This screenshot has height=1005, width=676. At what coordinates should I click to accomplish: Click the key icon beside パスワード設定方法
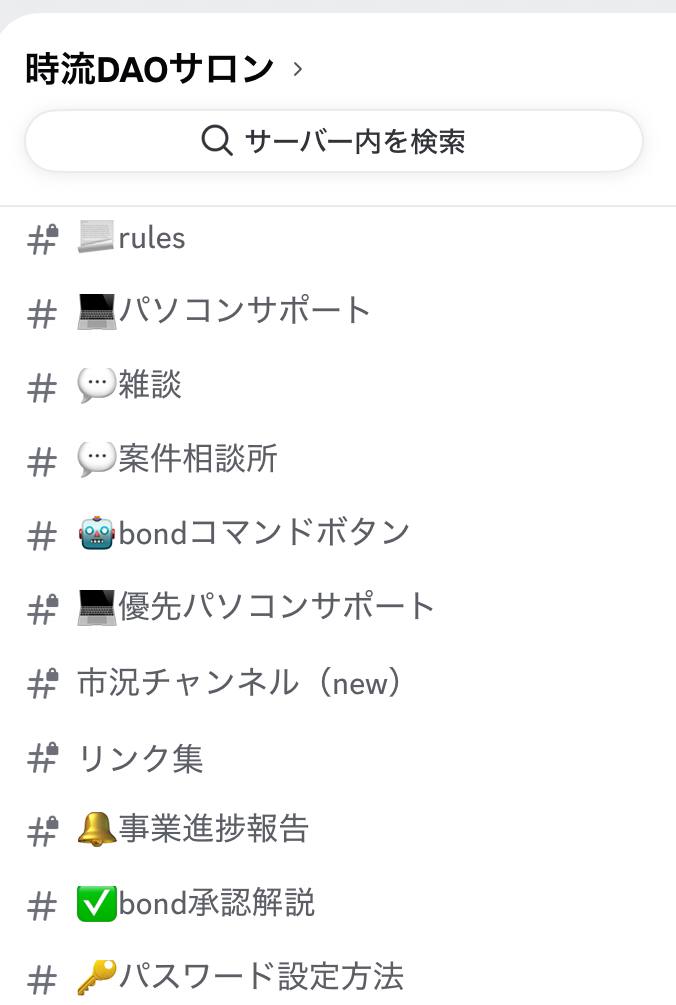[x=97, y=976]
